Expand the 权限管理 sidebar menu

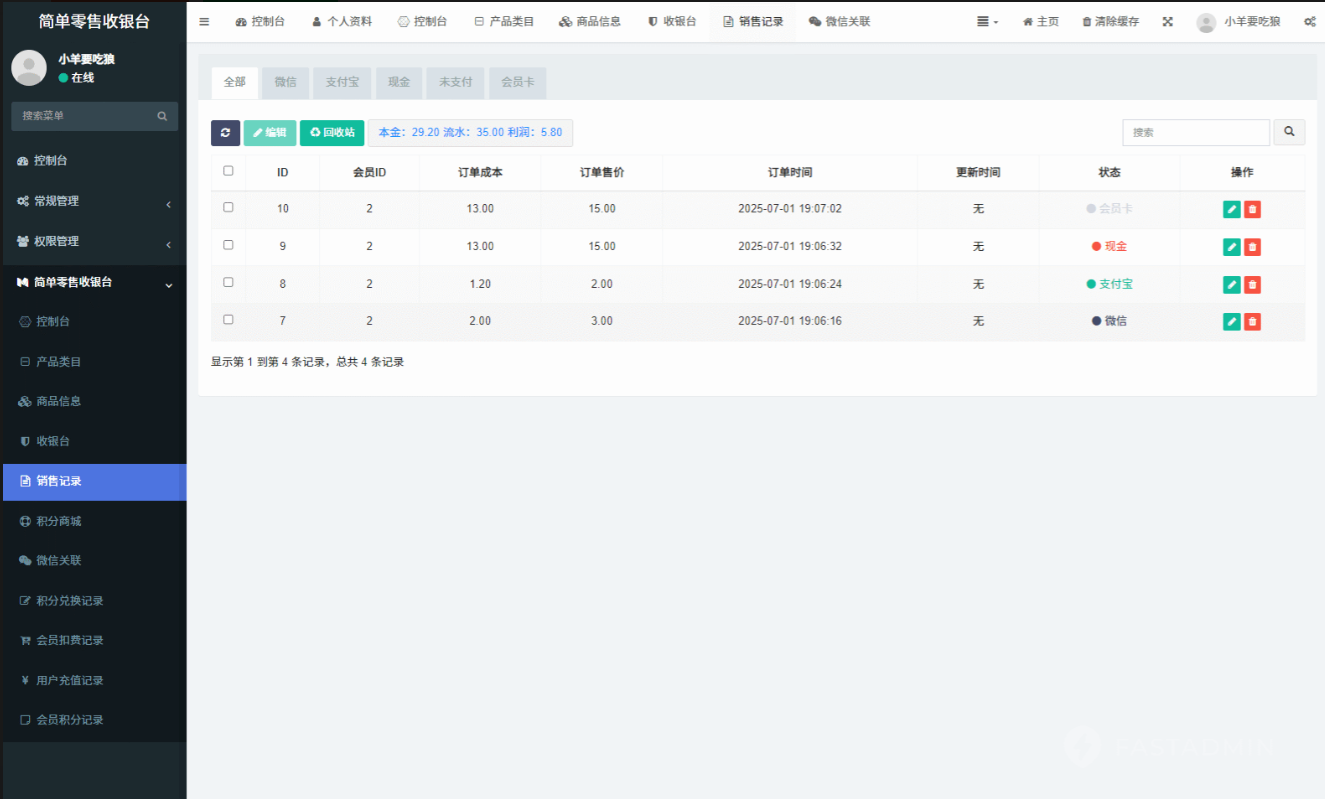pyautogui.click(x=93, y=242)
